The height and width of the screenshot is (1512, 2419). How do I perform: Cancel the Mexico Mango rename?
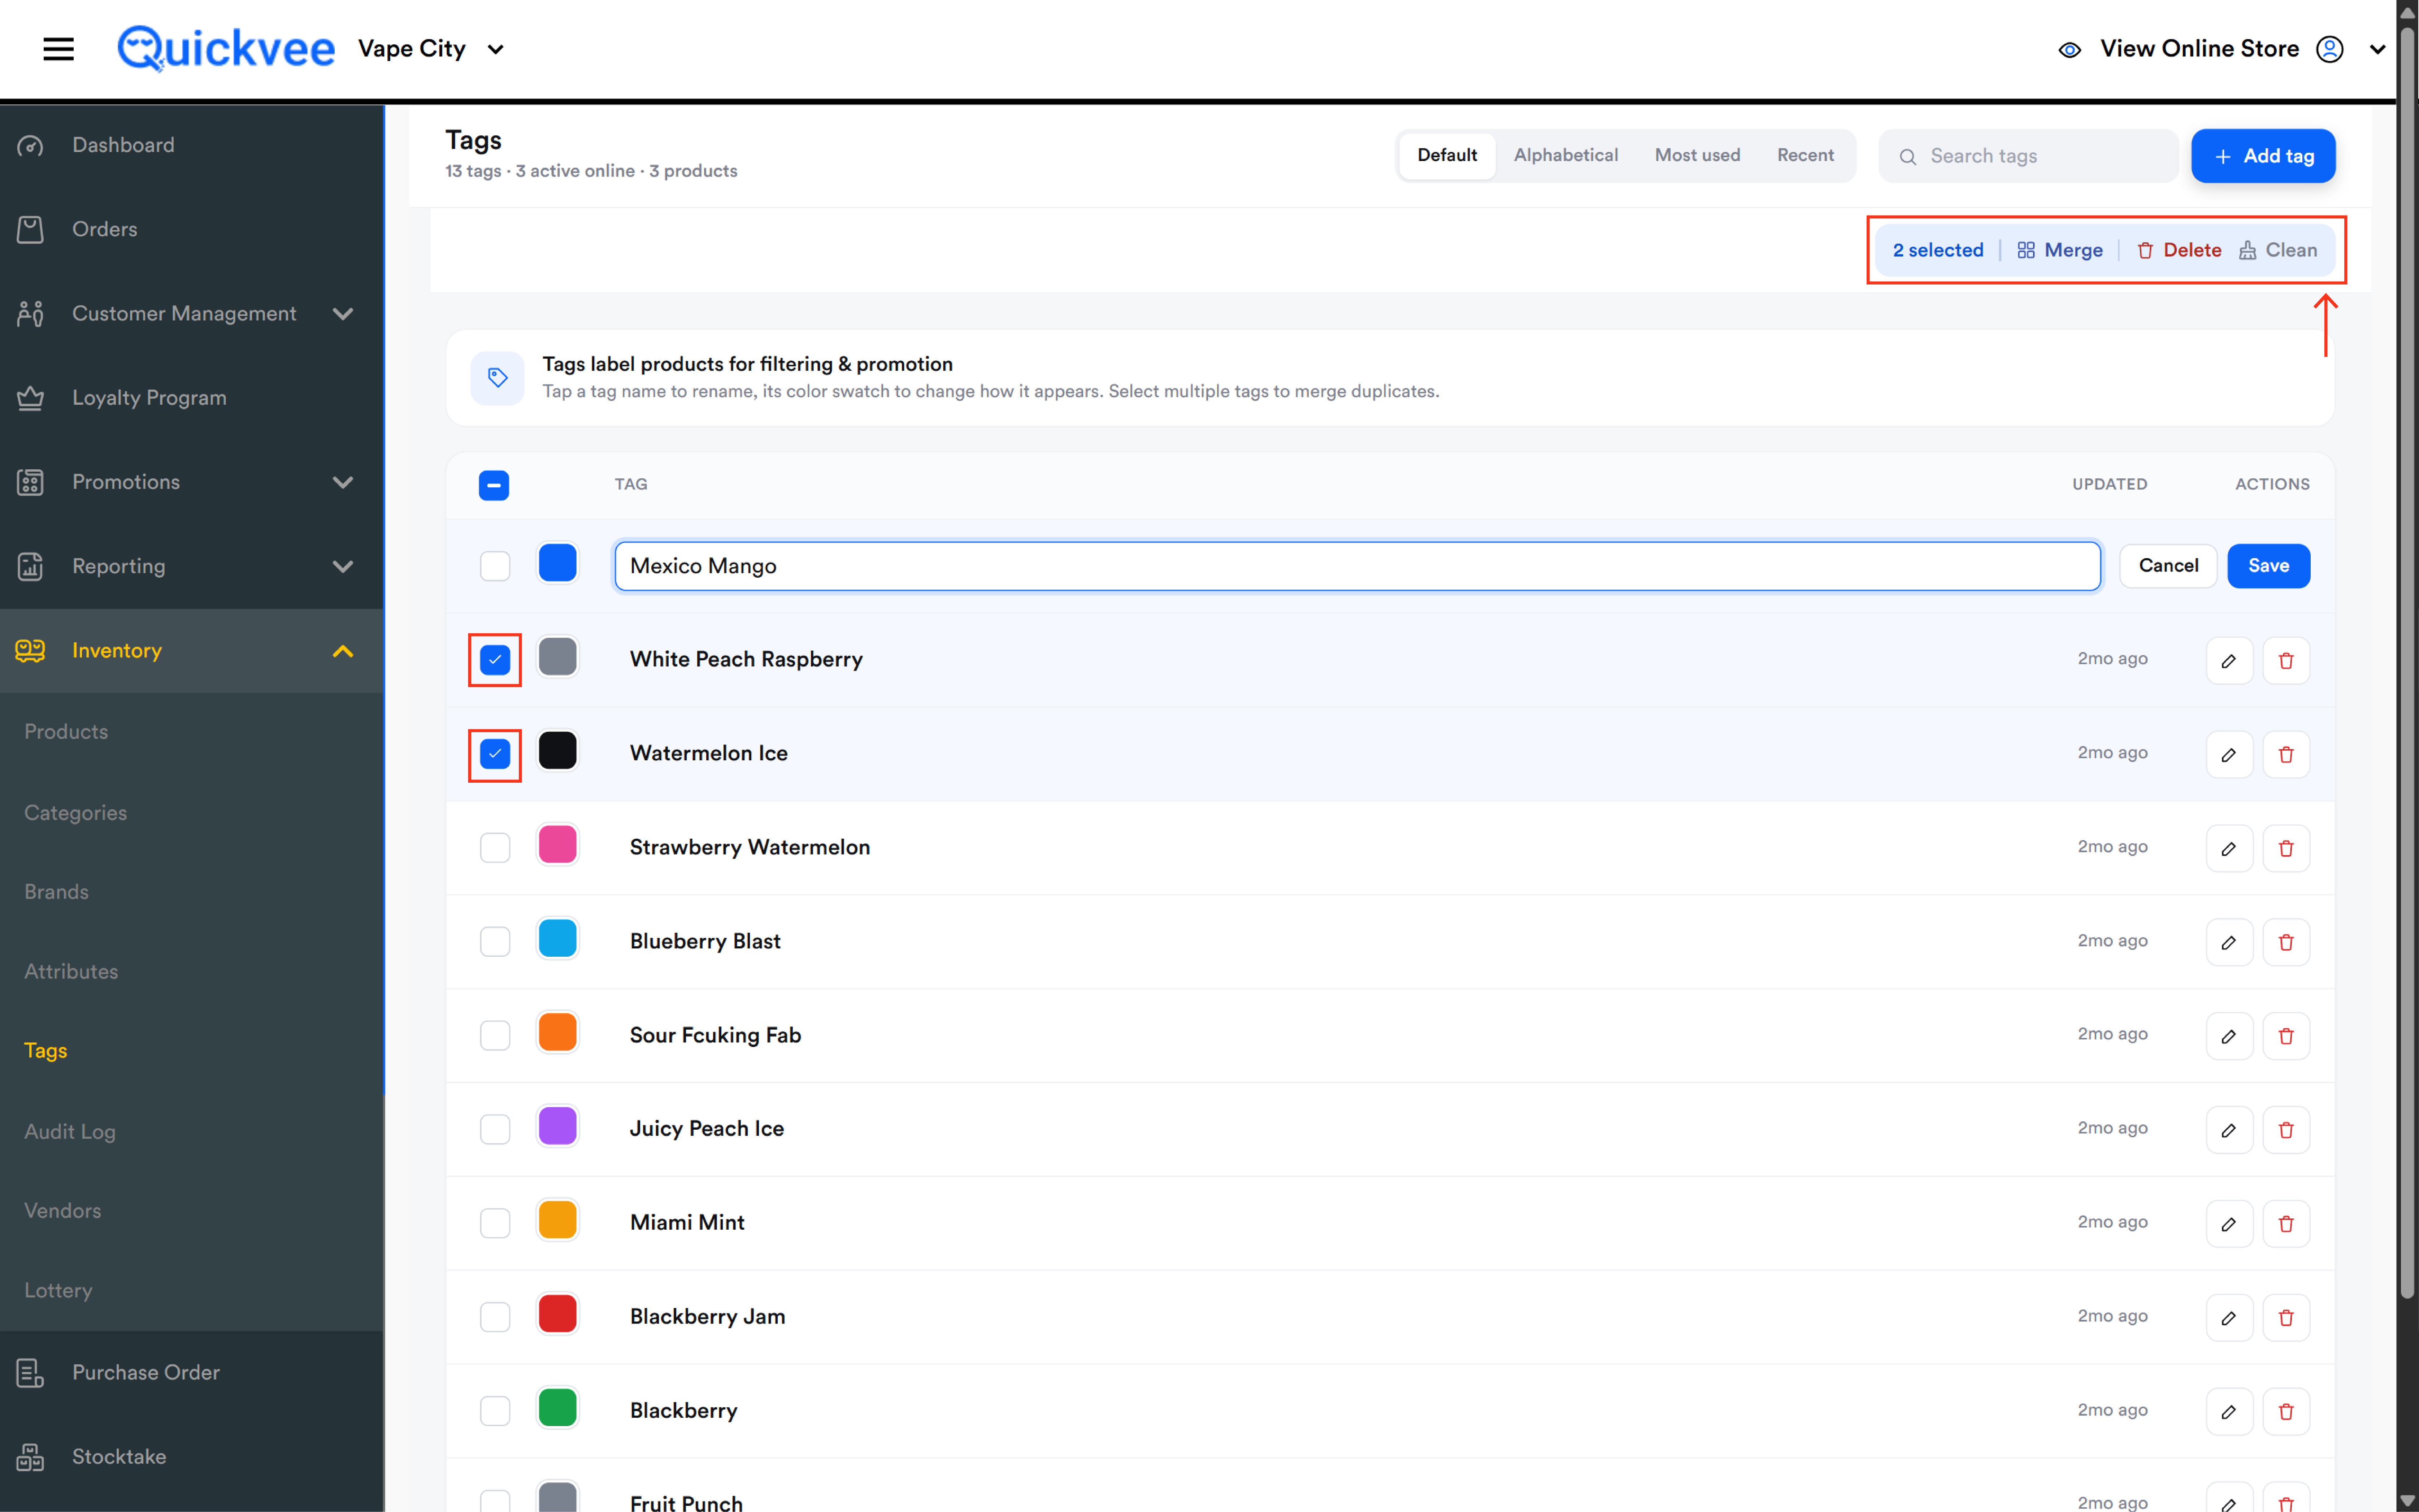click(x=2168, y=566)
